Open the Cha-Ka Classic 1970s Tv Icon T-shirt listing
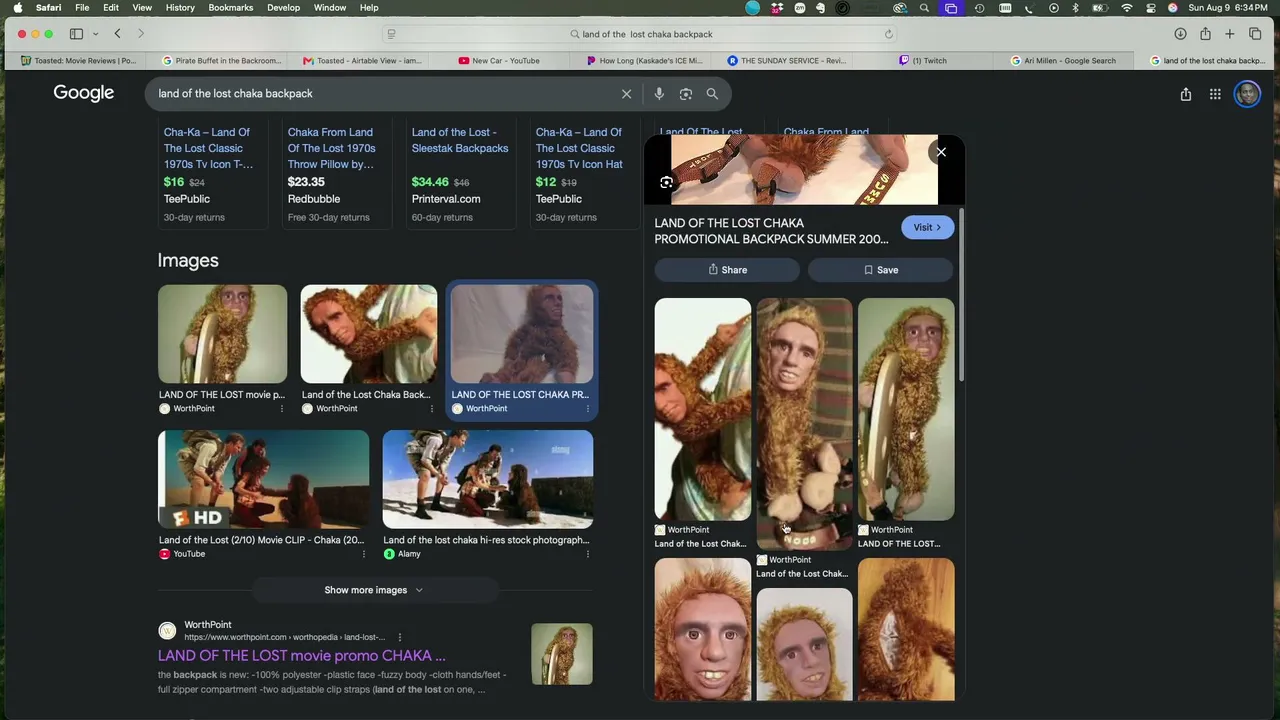The width and height of the screenshot is (1280, 720). (208, 148)
